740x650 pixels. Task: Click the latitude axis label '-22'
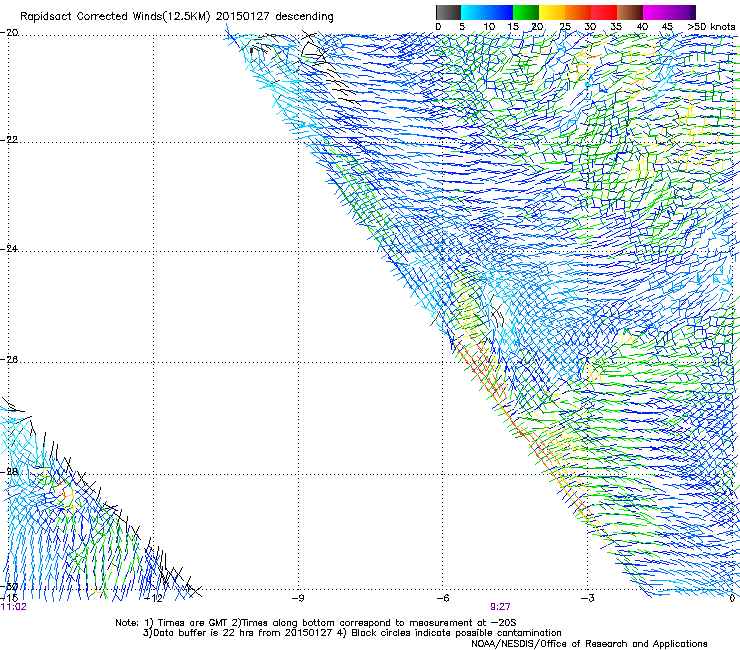[x=10, y=139]
